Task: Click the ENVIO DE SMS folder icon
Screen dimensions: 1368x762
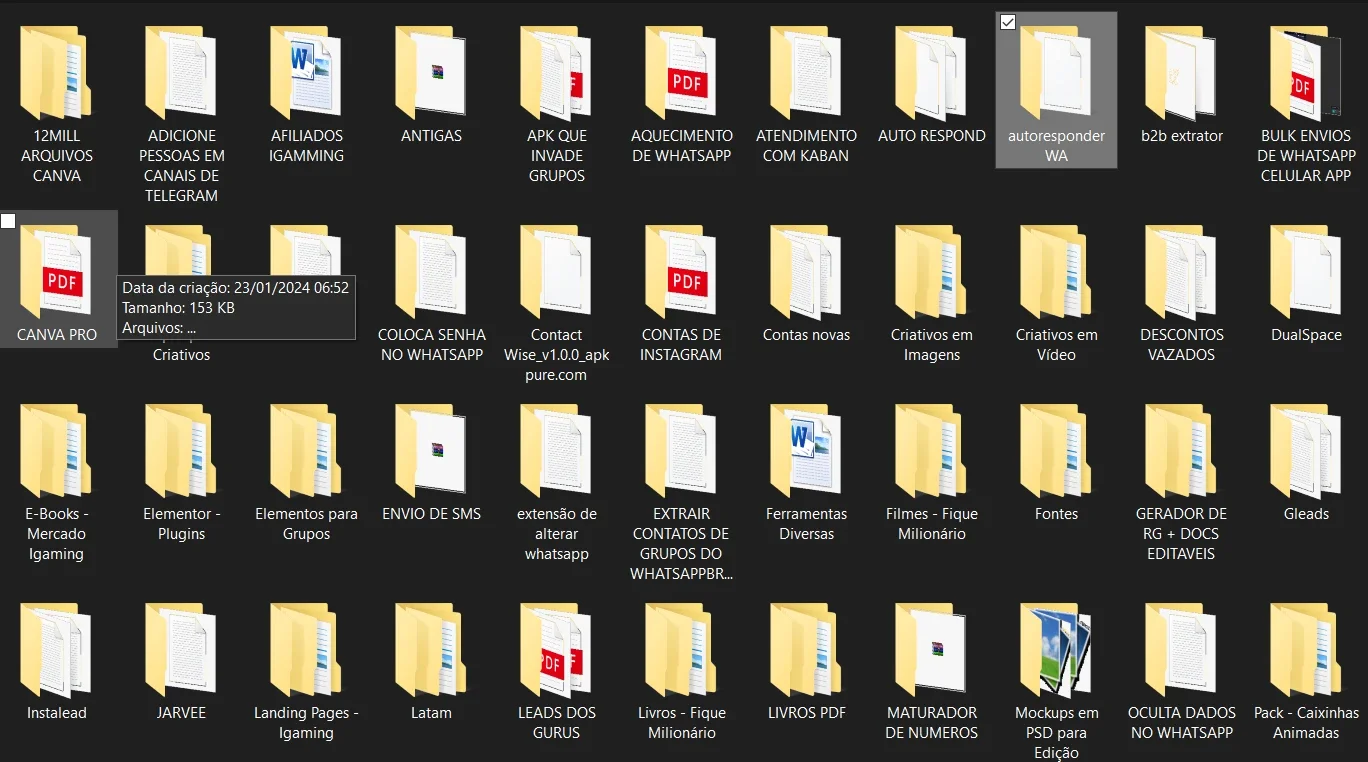Action: click(x=431, y=451)
